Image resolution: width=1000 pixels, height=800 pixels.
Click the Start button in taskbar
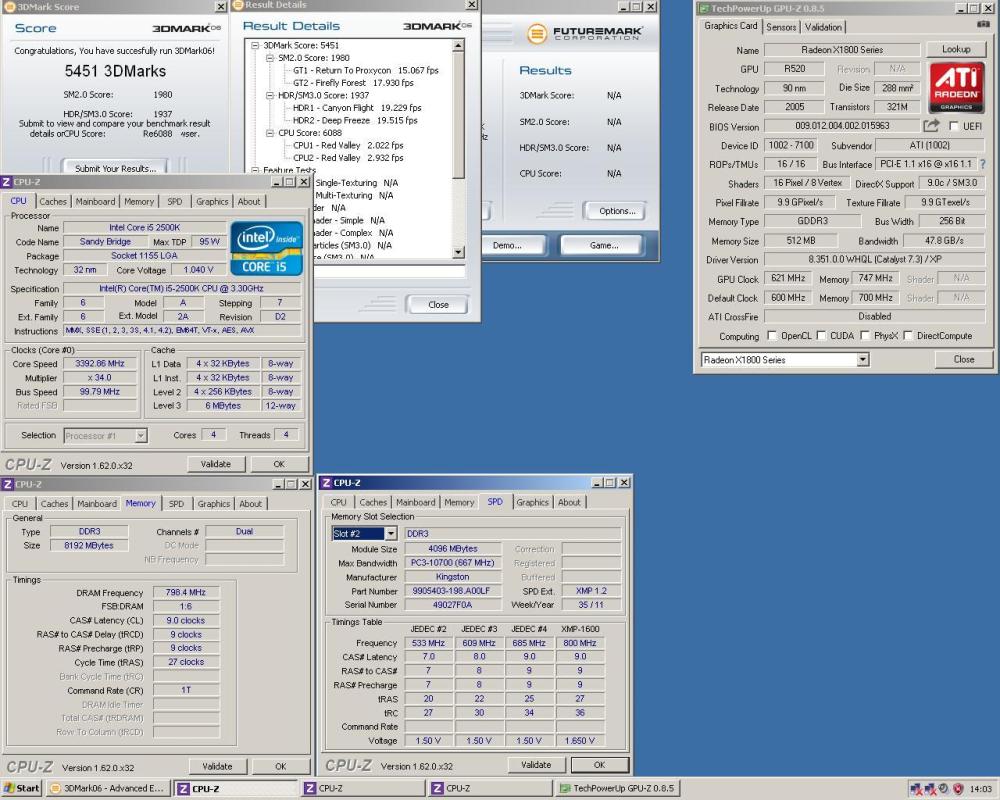tap(22, 788)
